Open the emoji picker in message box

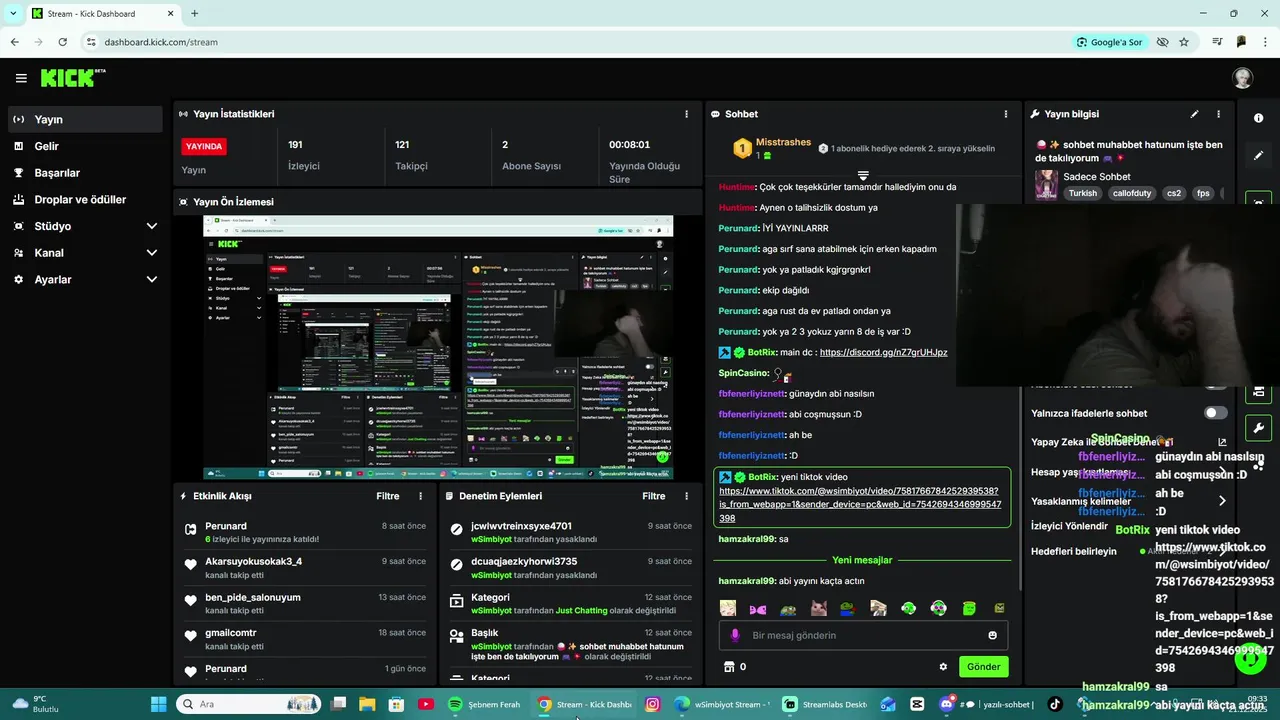click(992, 635)
